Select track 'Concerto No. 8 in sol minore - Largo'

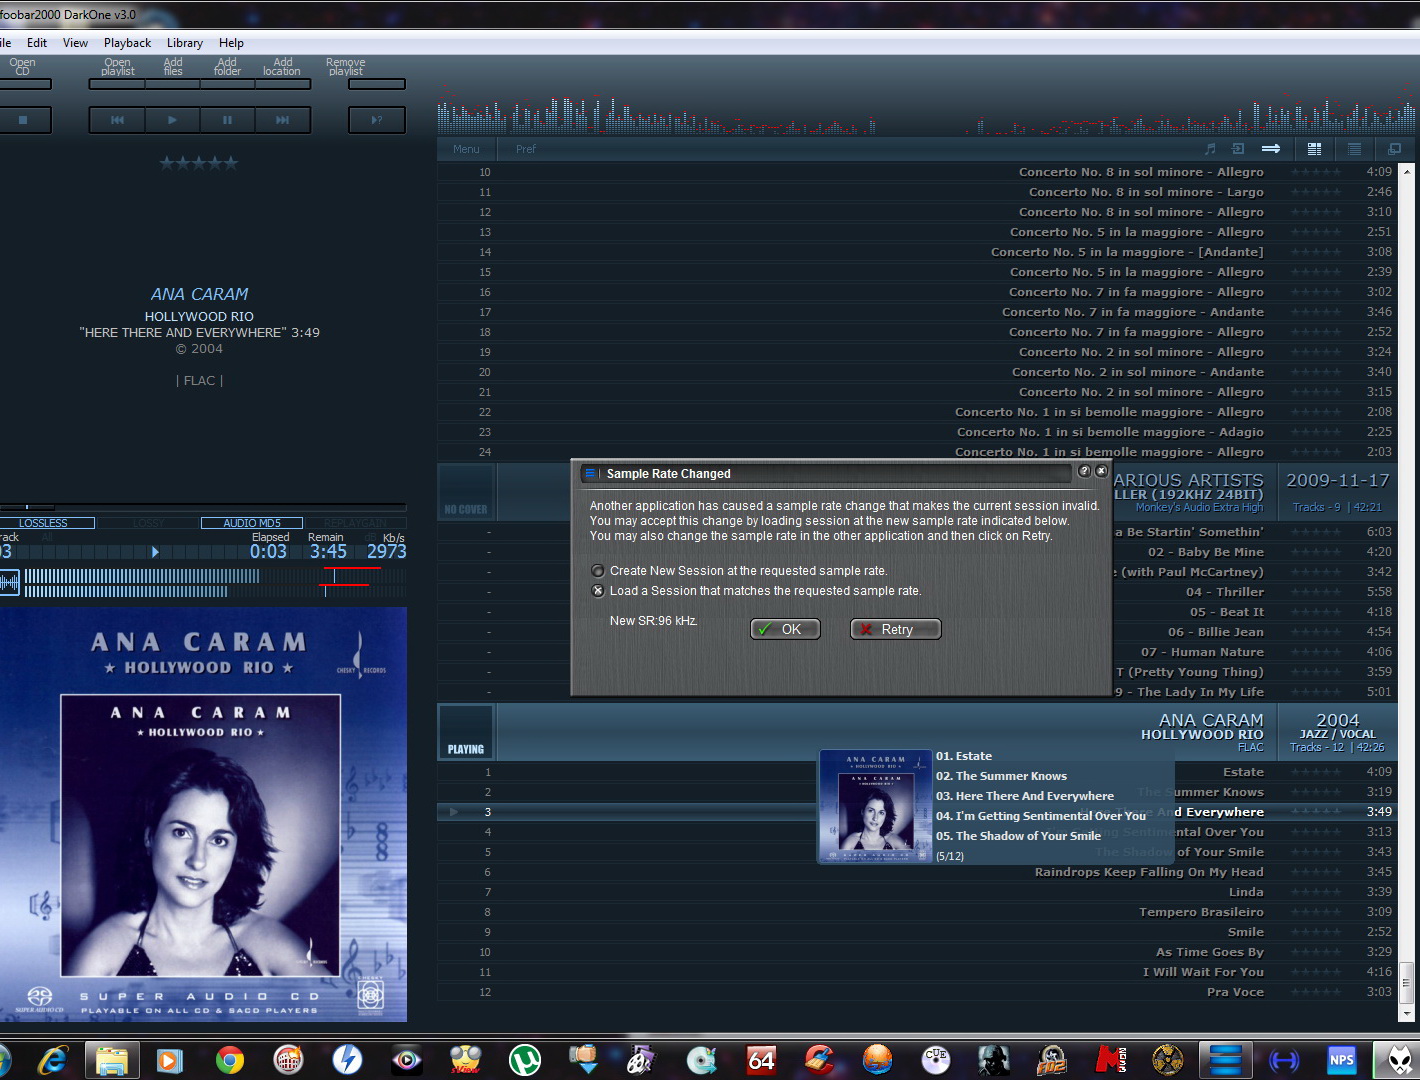tap(917, 192)
